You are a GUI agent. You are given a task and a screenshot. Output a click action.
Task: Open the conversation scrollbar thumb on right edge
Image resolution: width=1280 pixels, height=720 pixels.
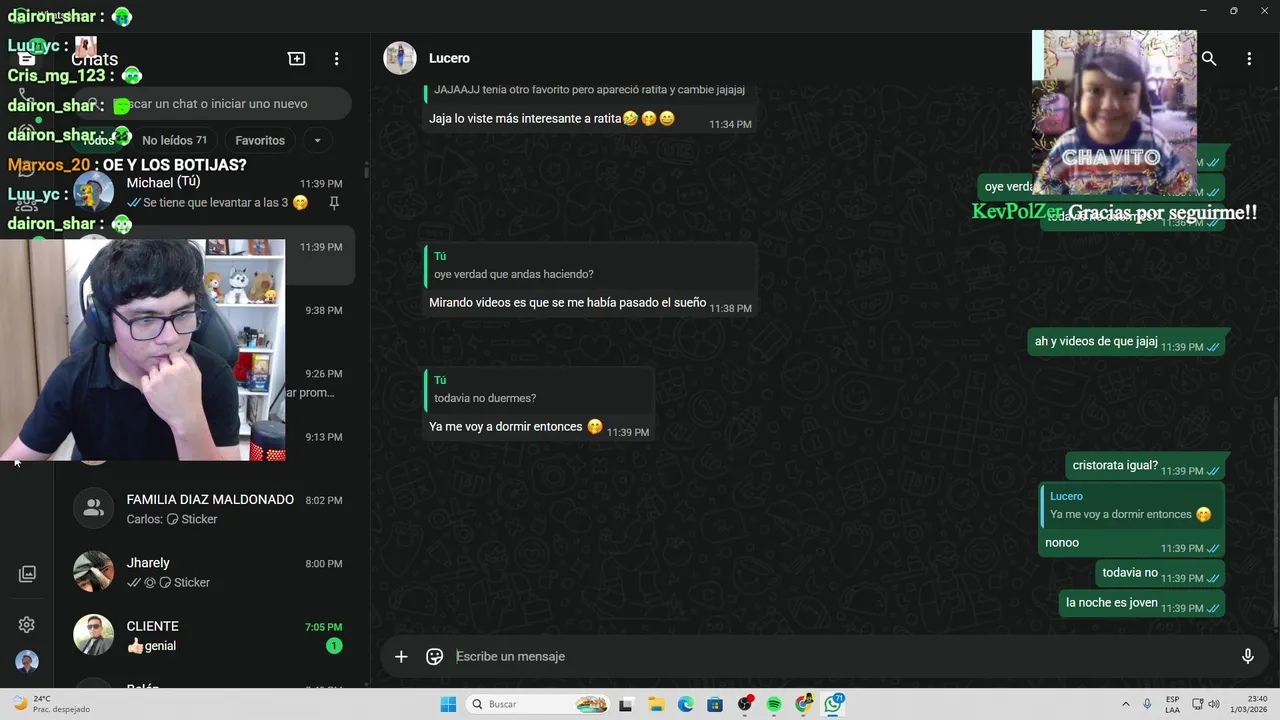tap(1276, 514)
